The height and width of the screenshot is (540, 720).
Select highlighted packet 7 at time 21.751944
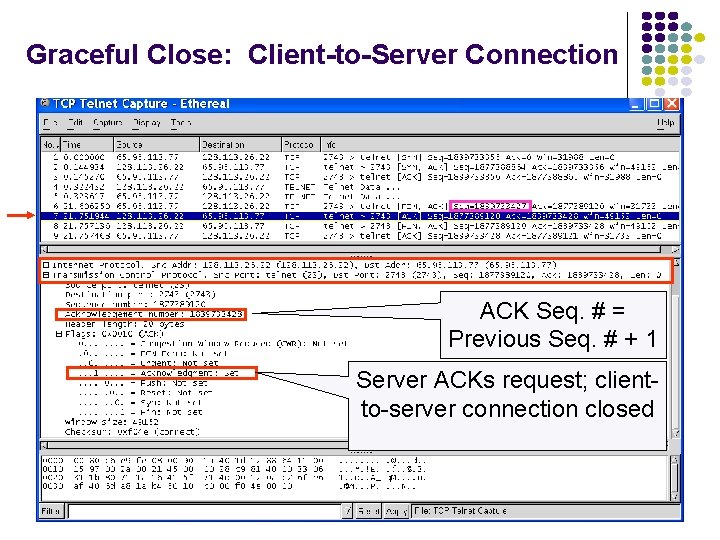pyautogui.click(x=360, y=216)
